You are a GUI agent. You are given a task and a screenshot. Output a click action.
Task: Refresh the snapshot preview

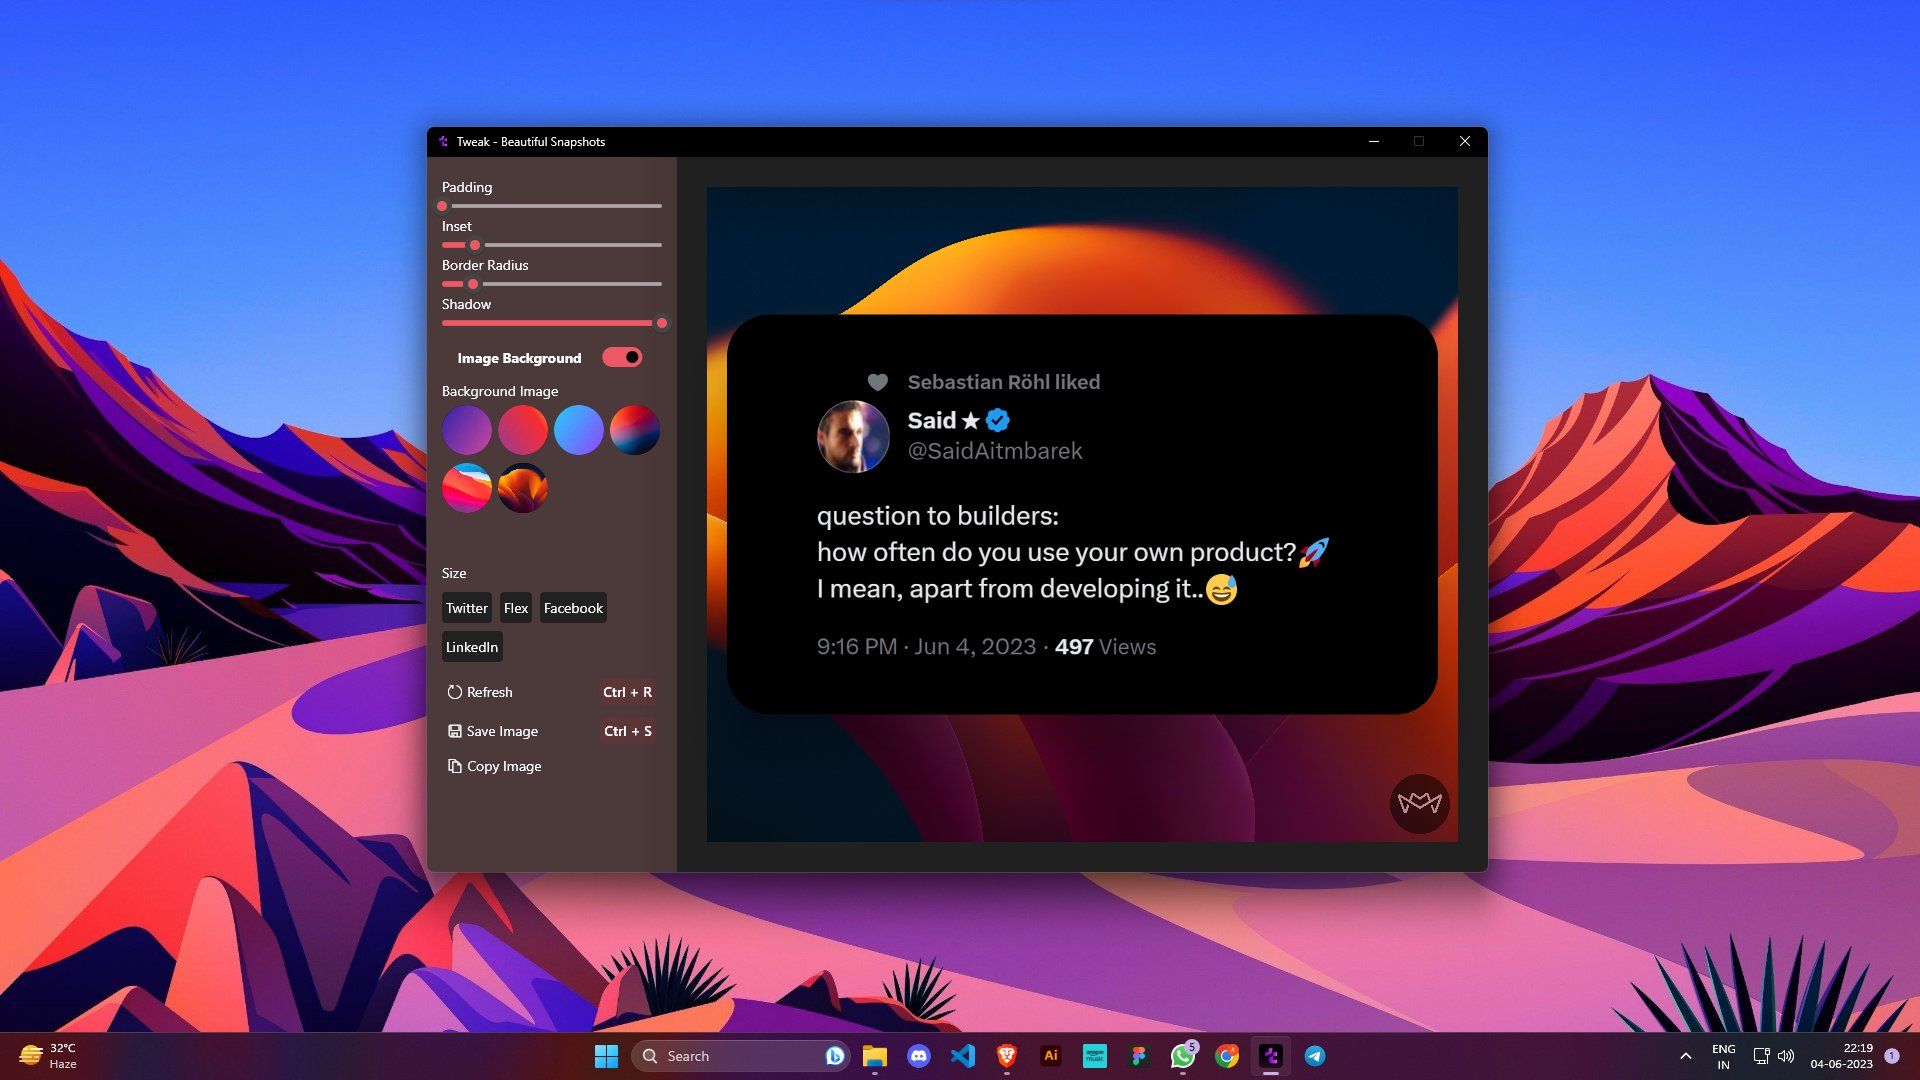click(489, 692)
